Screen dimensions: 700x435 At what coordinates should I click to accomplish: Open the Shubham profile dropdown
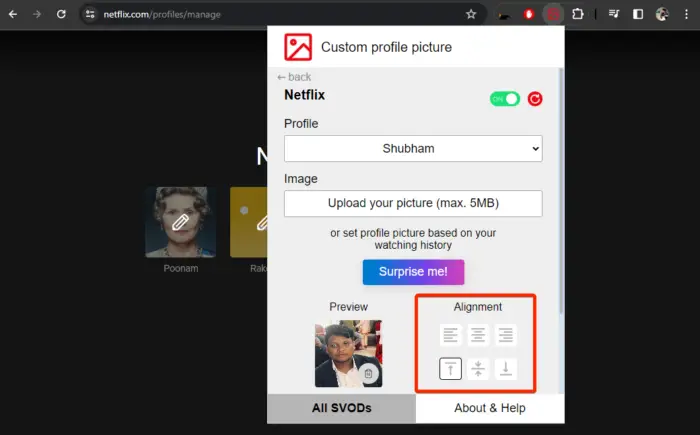(x=413, y=148)
